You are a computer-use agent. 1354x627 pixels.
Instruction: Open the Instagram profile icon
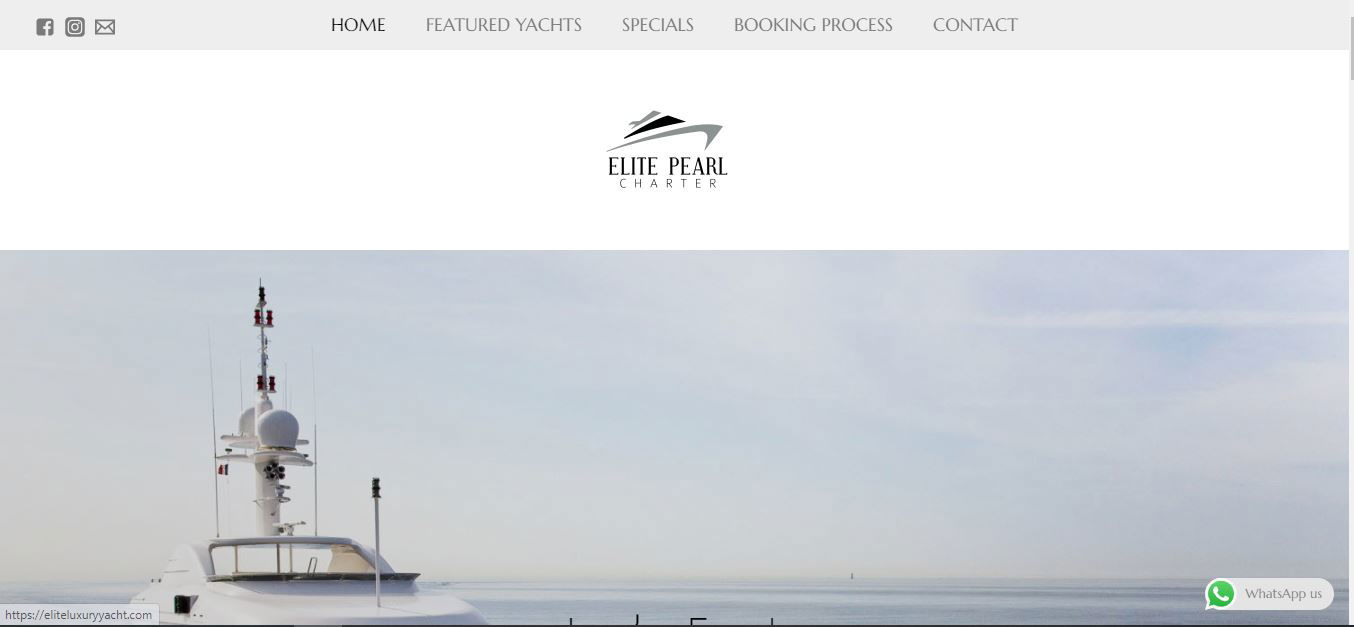pyautogui.click(x=75, y=27)
